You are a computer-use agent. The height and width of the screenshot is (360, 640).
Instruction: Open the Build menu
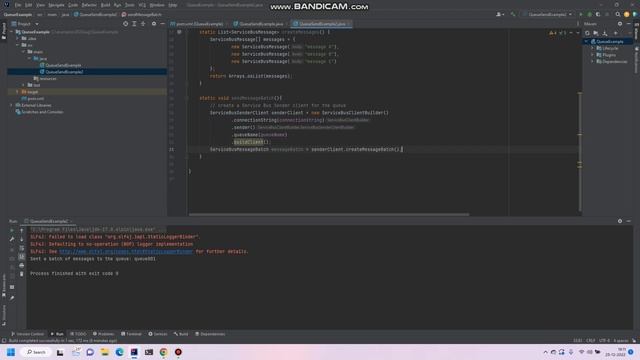pos(105,5)
